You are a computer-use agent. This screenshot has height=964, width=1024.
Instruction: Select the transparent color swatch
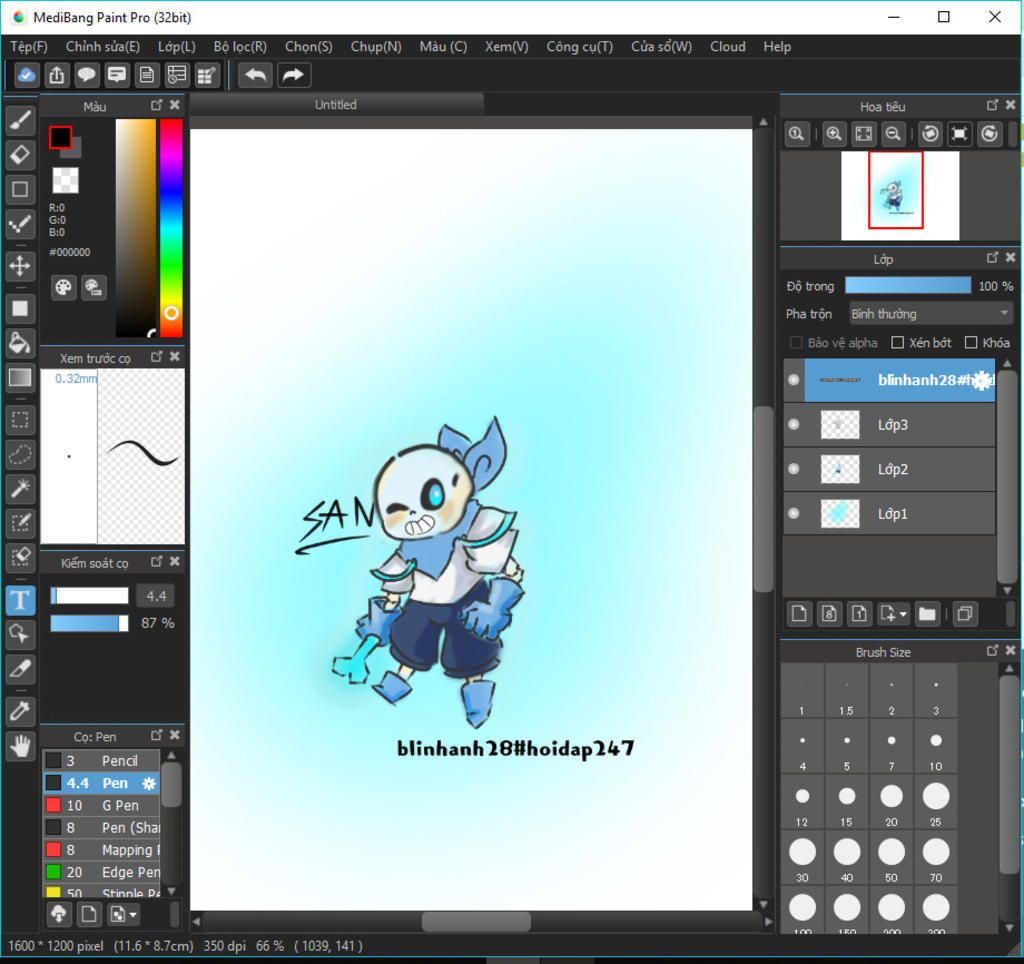tap(65, 180)
